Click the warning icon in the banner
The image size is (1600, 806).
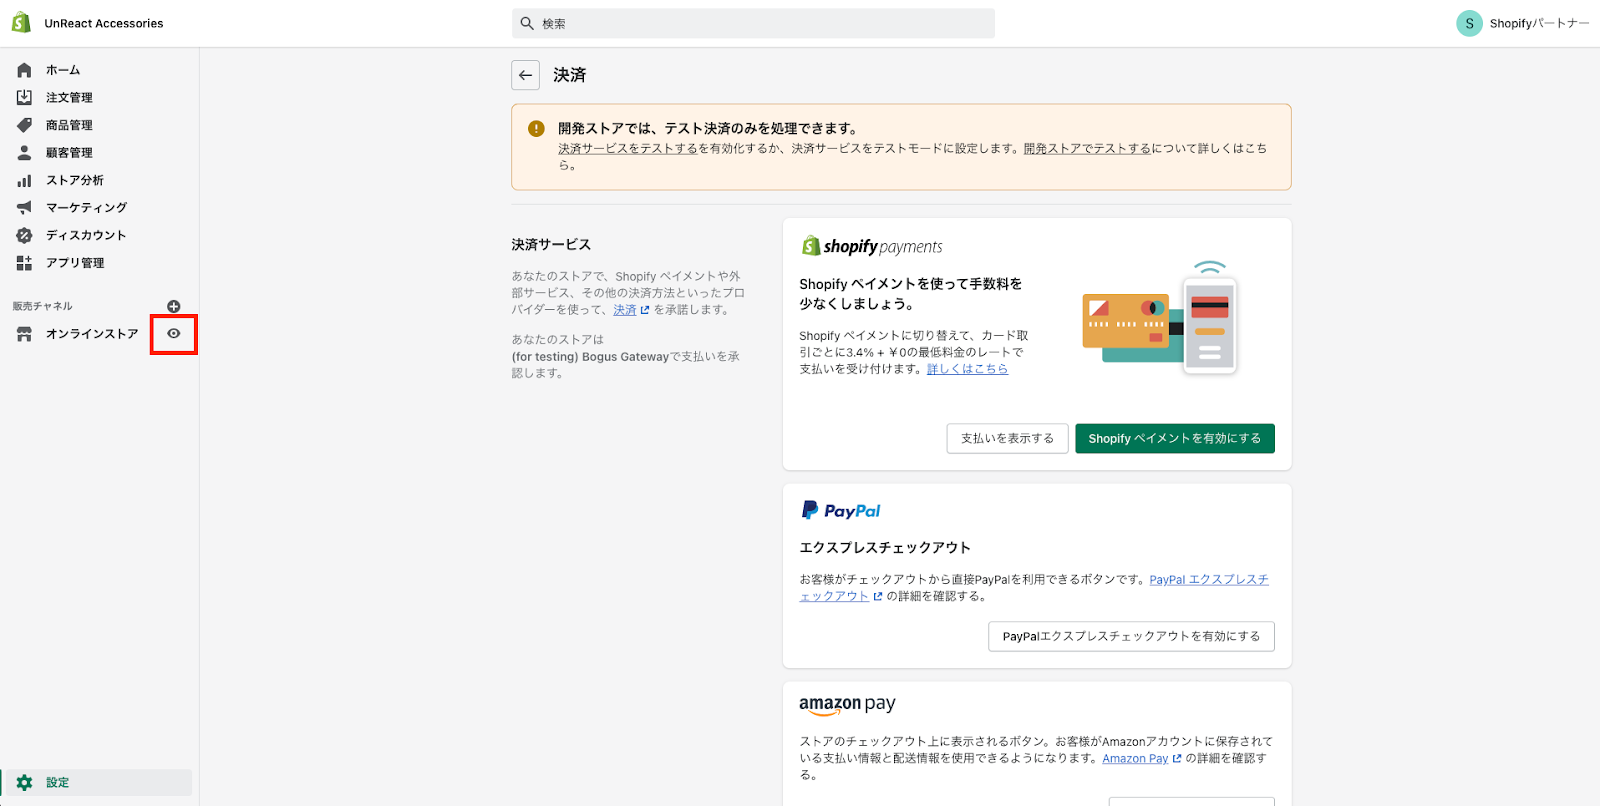tap(536, 128)
